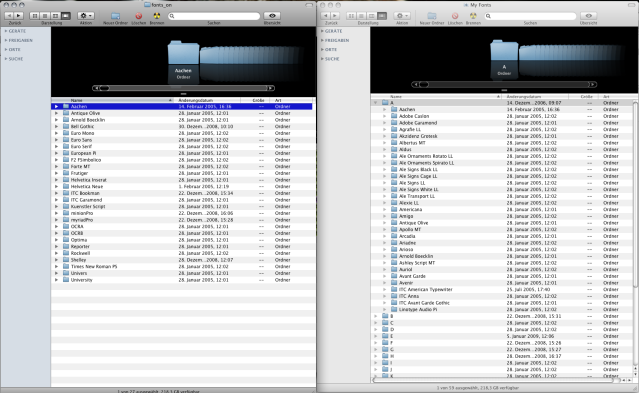Select 'ITC American Typewriter' row in My Fonts
Image resolution: width=639 pixels, height=393 pixels.
click(x=502, y=289)
